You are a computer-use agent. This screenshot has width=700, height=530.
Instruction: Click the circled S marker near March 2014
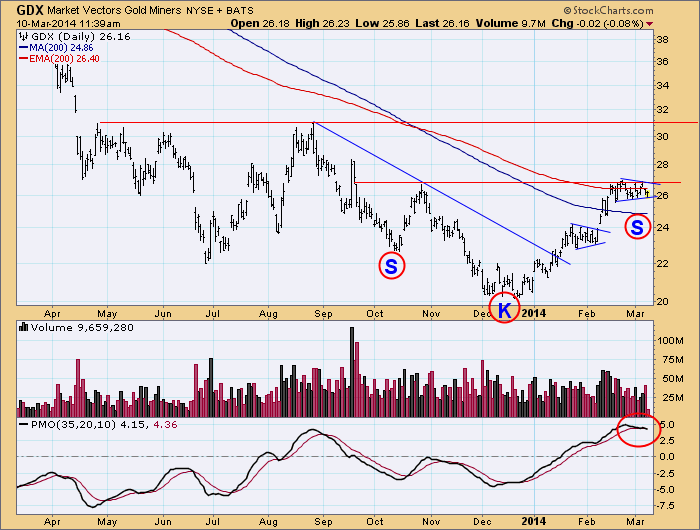(x=637, y=227)
